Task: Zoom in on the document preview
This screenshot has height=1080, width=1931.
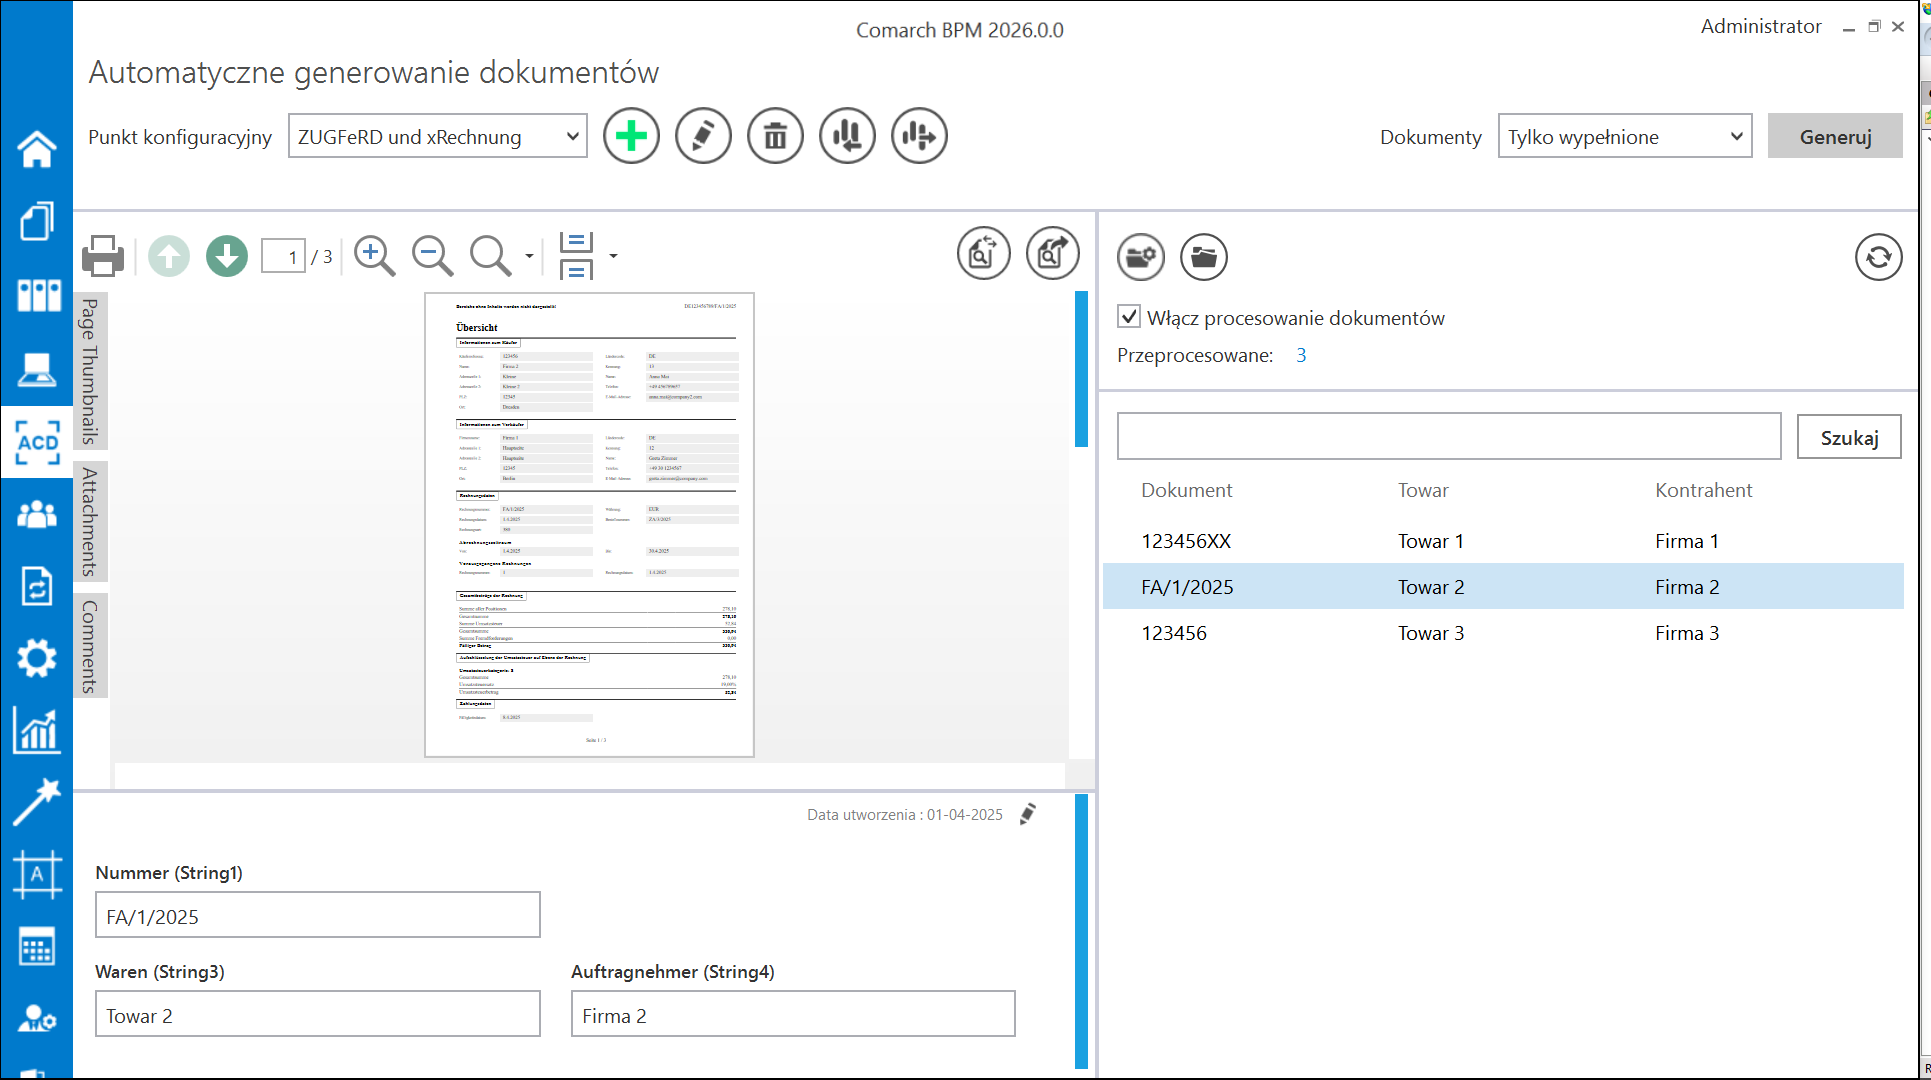Action: pos(375,256)
